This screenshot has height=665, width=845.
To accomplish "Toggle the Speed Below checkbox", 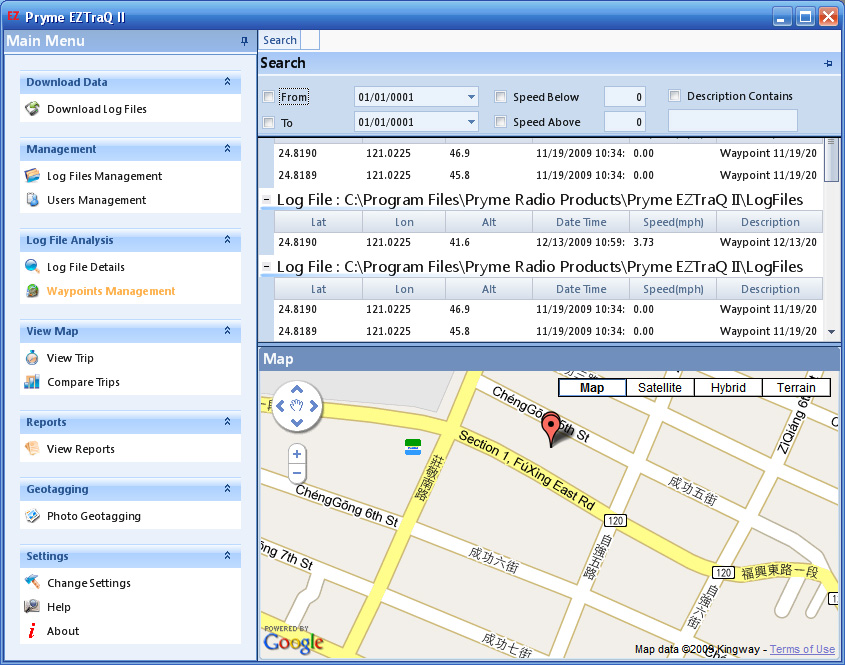I will 501,96.
